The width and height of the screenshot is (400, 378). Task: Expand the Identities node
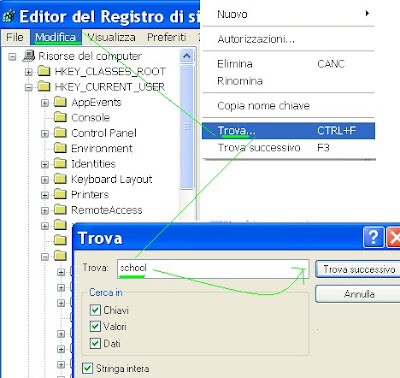tap(45, 165)
